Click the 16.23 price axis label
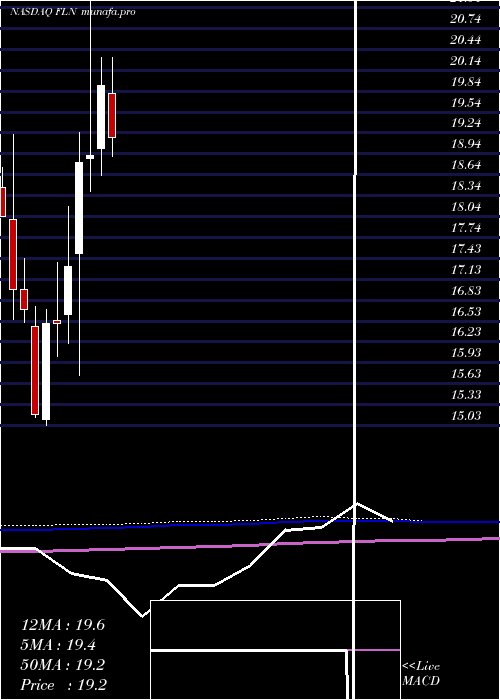This screenshot has width=500, height=700. (466, 332)
